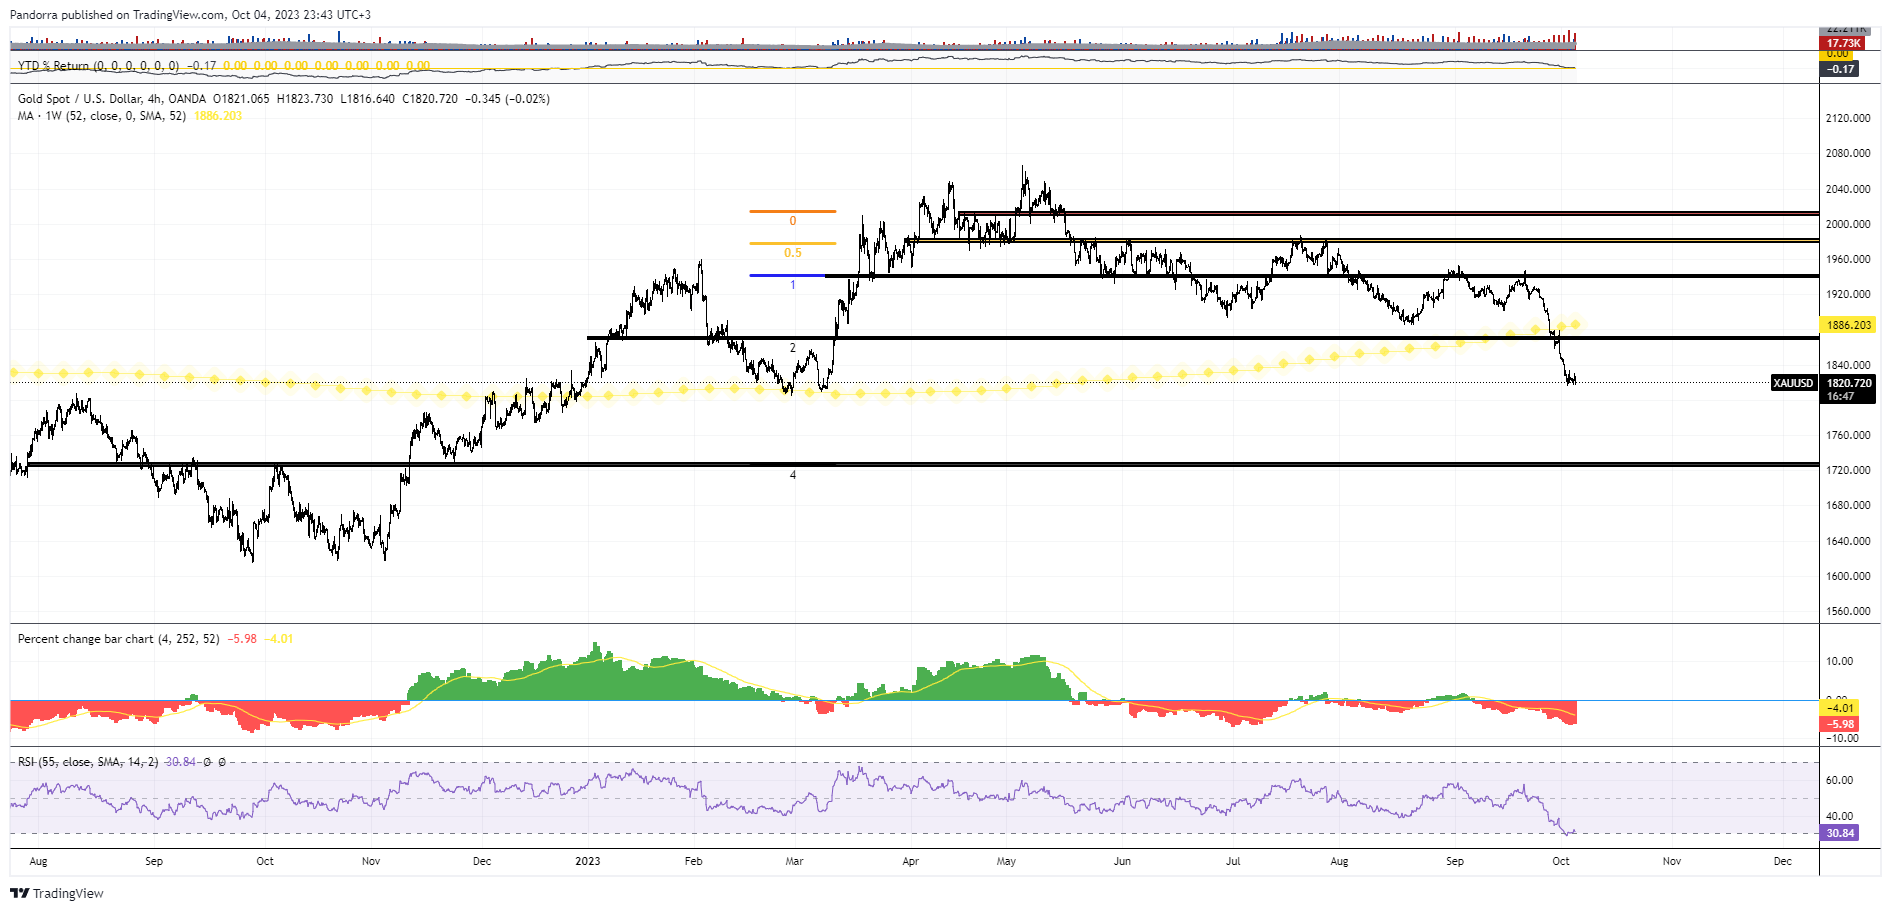Screen dimensions: 1891x911
Task: Click the Jun marker on time axis
Action: (x=1122, y=861)
